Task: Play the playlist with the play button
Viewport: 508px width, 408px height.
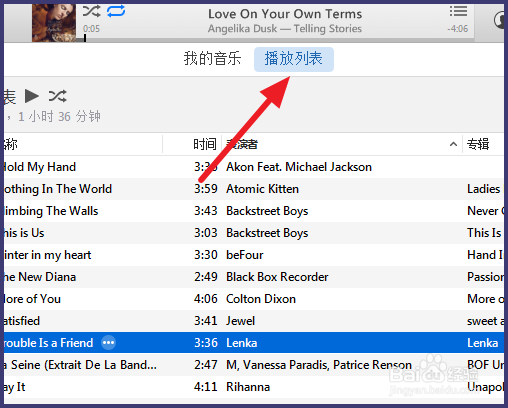Action: (x=32, y=96)
